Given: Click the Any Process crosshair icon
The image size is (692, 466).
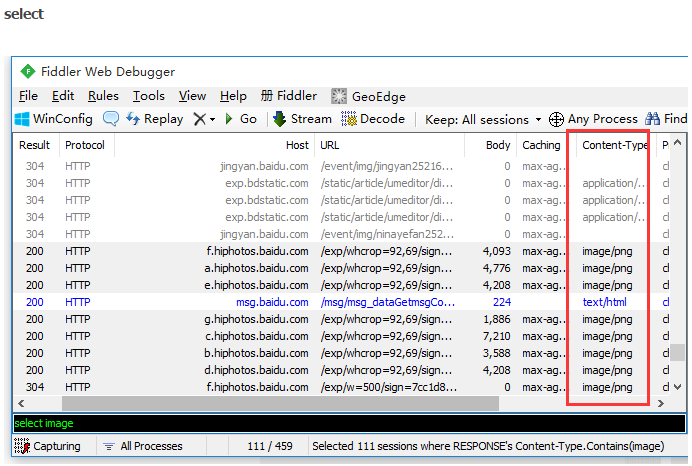Looking at the screenshot, I should click(556, 119).
